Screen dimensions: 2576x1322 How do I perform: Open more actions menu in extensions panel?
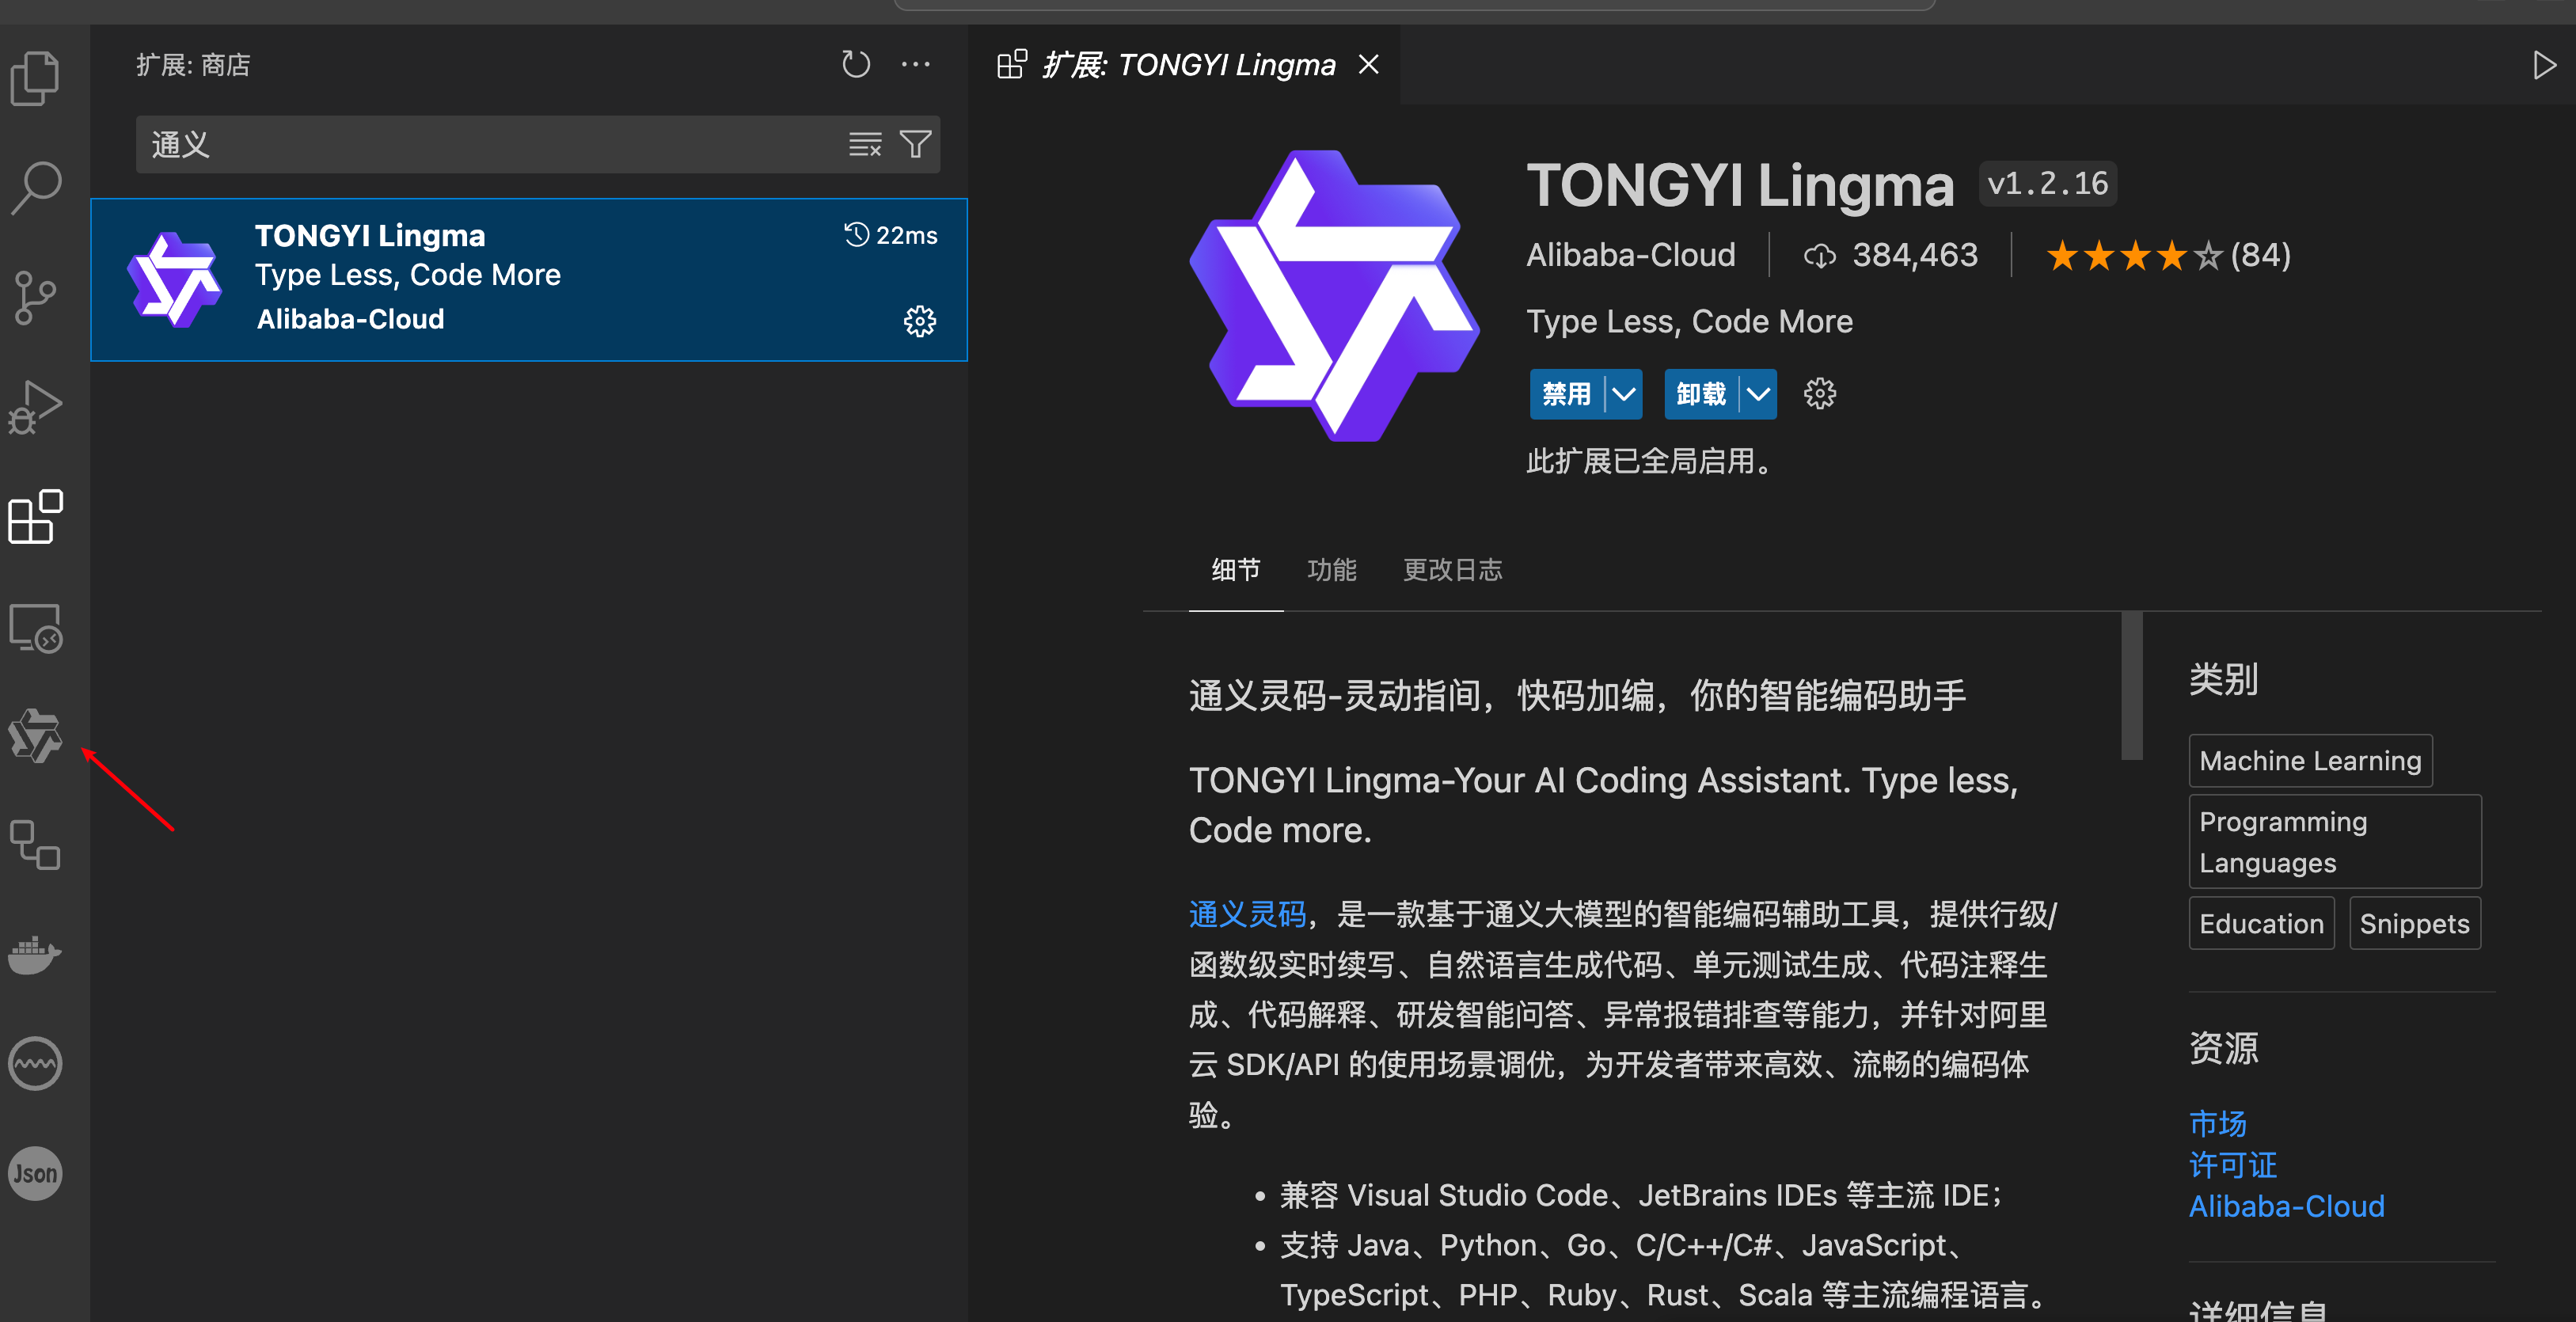pos(916,63)
